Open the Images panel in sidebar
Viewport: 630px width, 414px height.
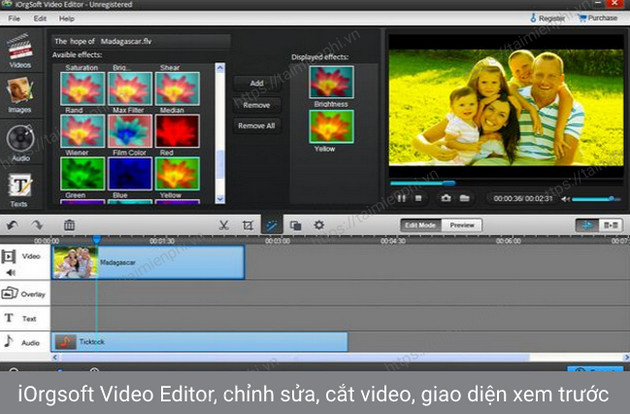[x=20, y=95]
